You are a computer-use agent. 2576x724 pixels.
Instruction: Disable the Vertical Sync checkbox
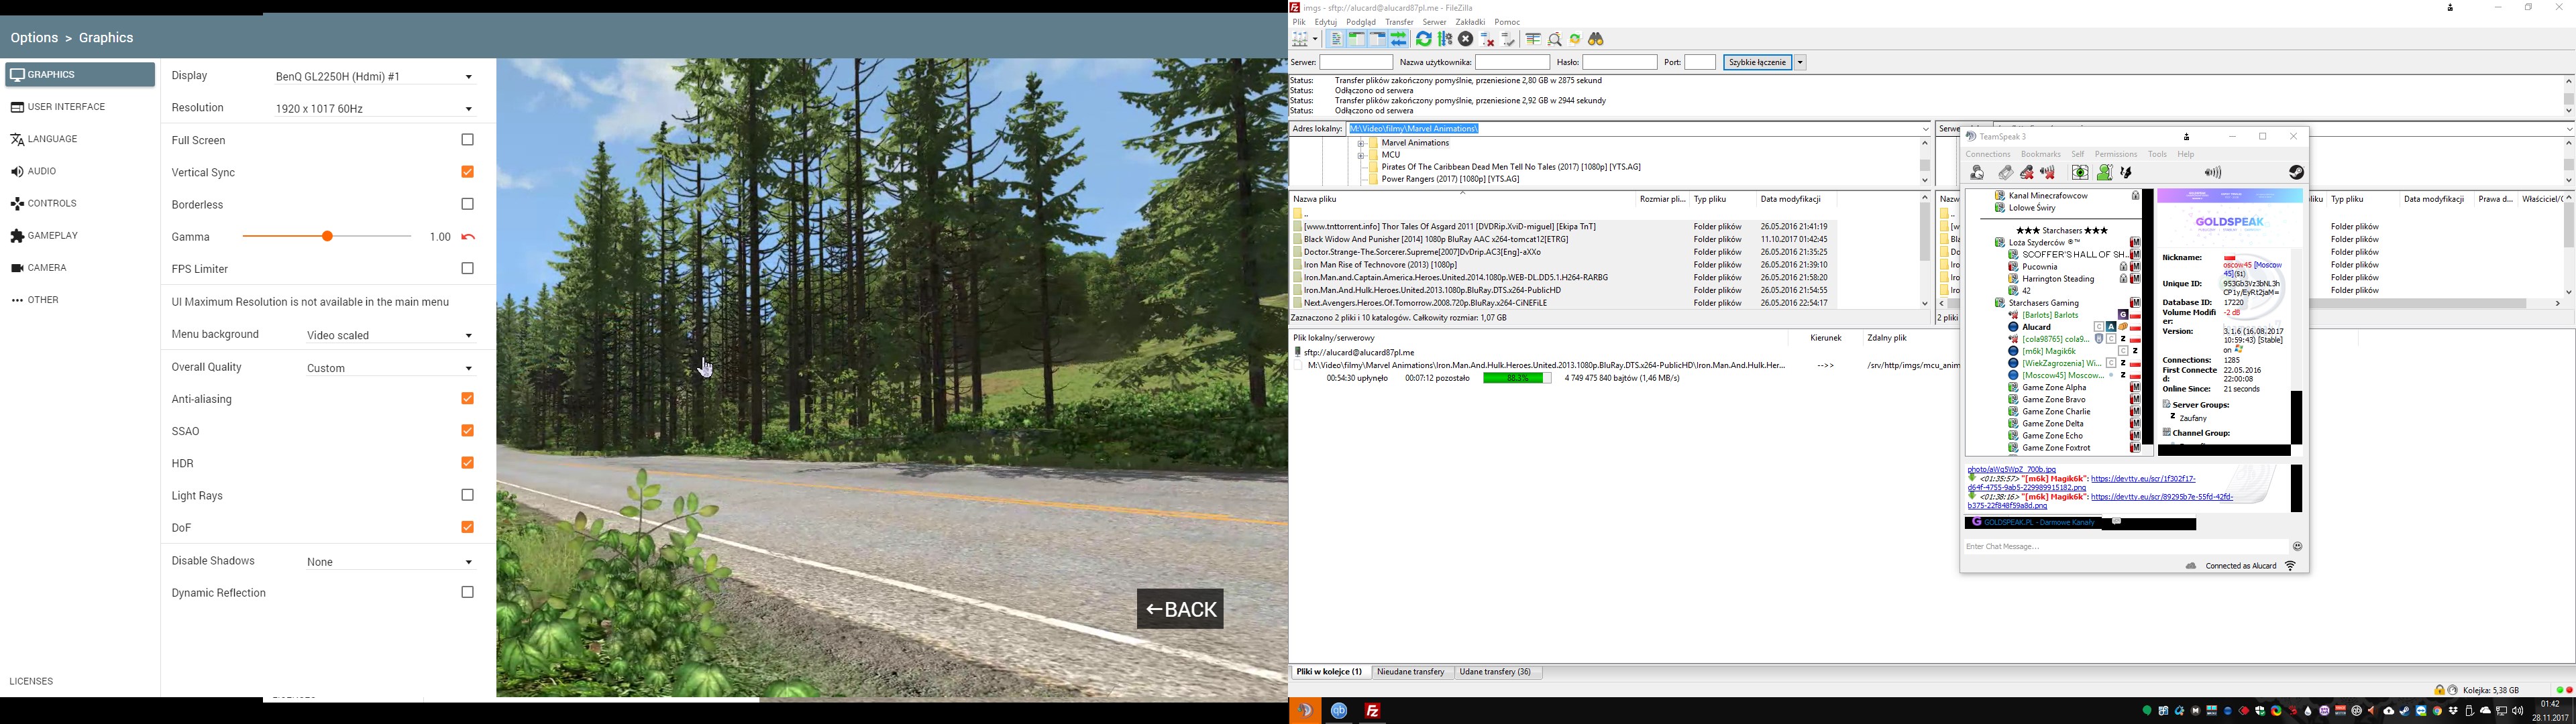click(x=467, y=172)
